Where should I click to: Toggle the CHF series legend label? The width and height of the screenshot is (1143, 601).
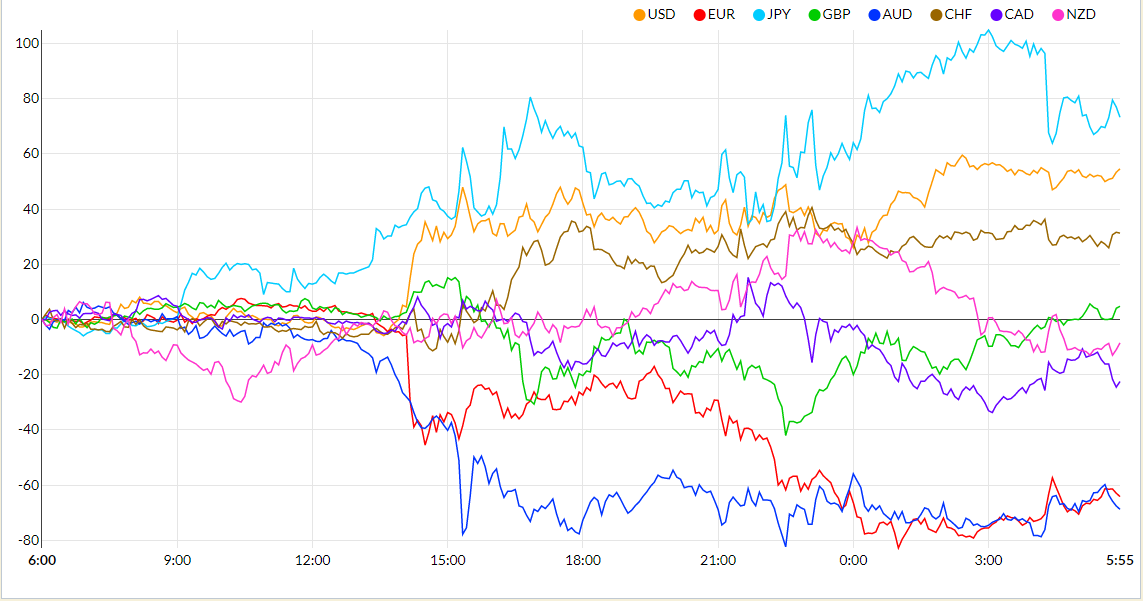coord(958,14)
